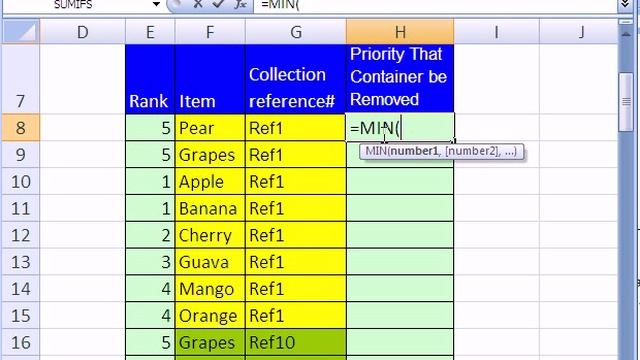
Task: Select row 12 header
Action: [21, 235]
